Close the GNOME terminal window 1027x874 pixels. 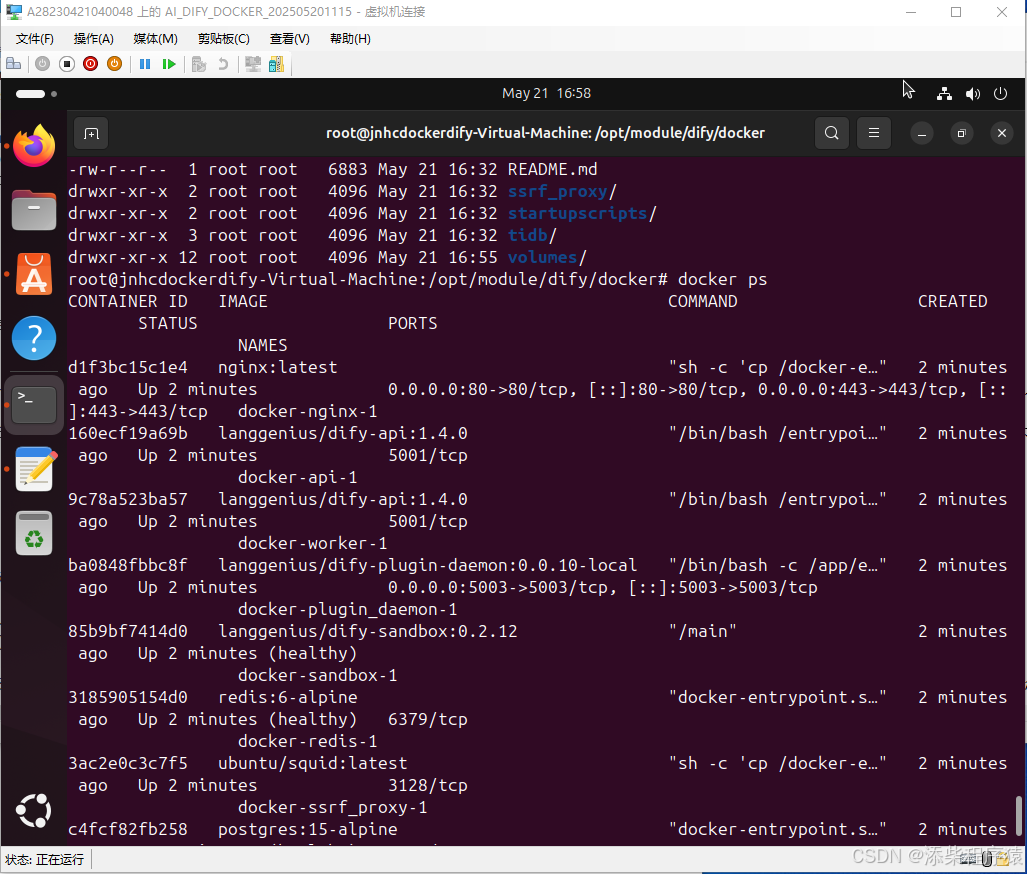point(1001,134)
